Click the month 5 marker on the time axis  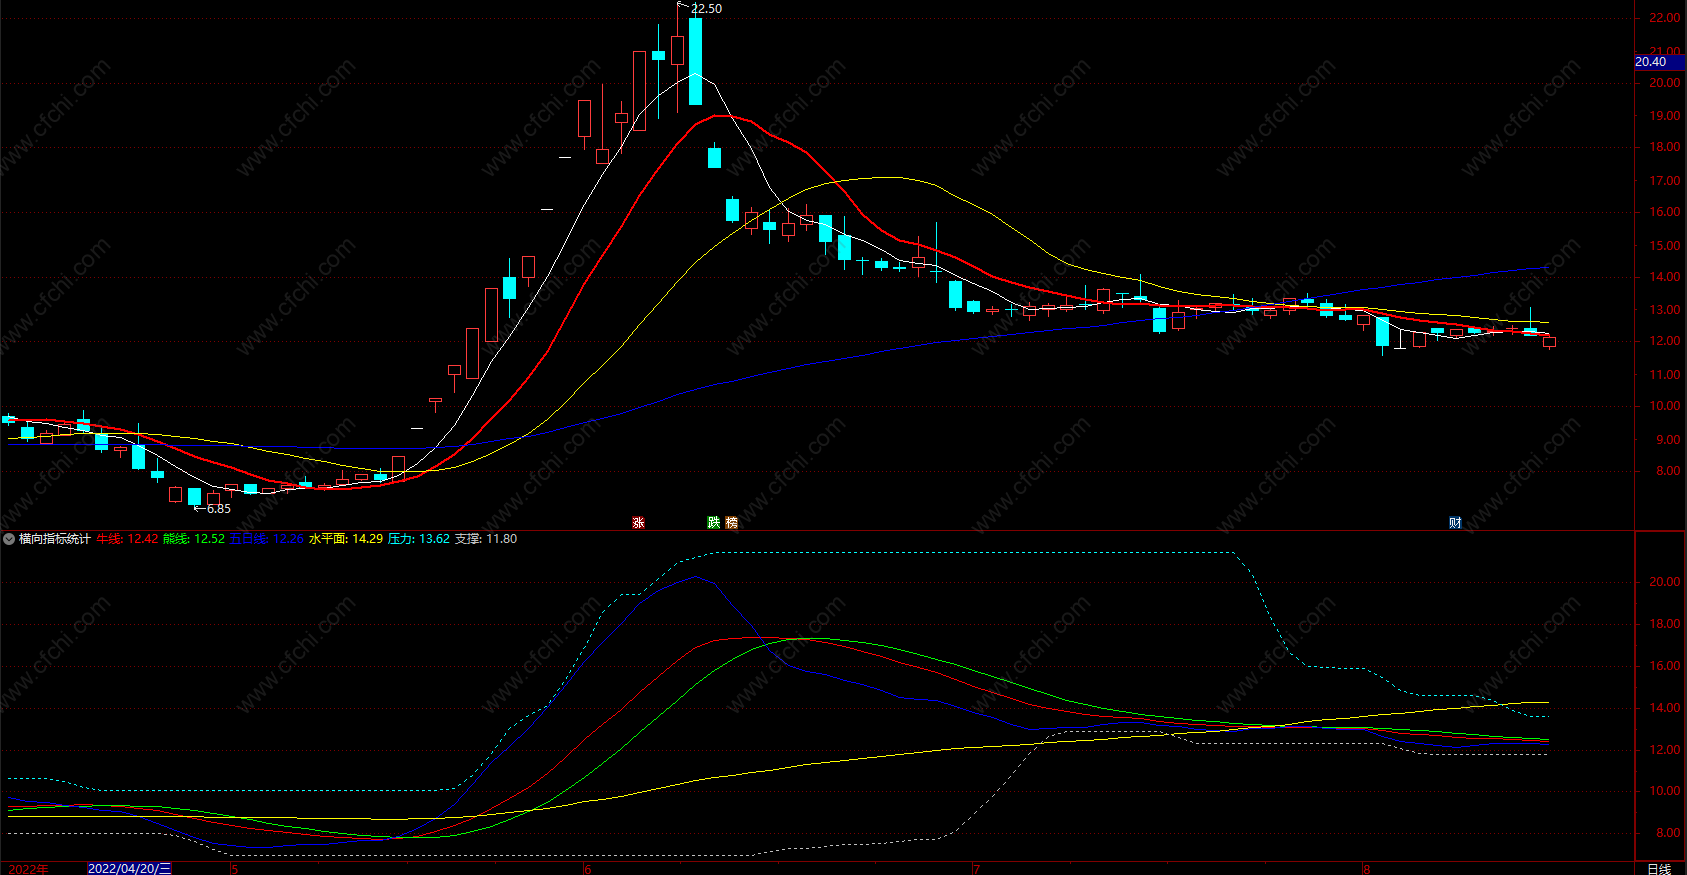coord(234,869)
